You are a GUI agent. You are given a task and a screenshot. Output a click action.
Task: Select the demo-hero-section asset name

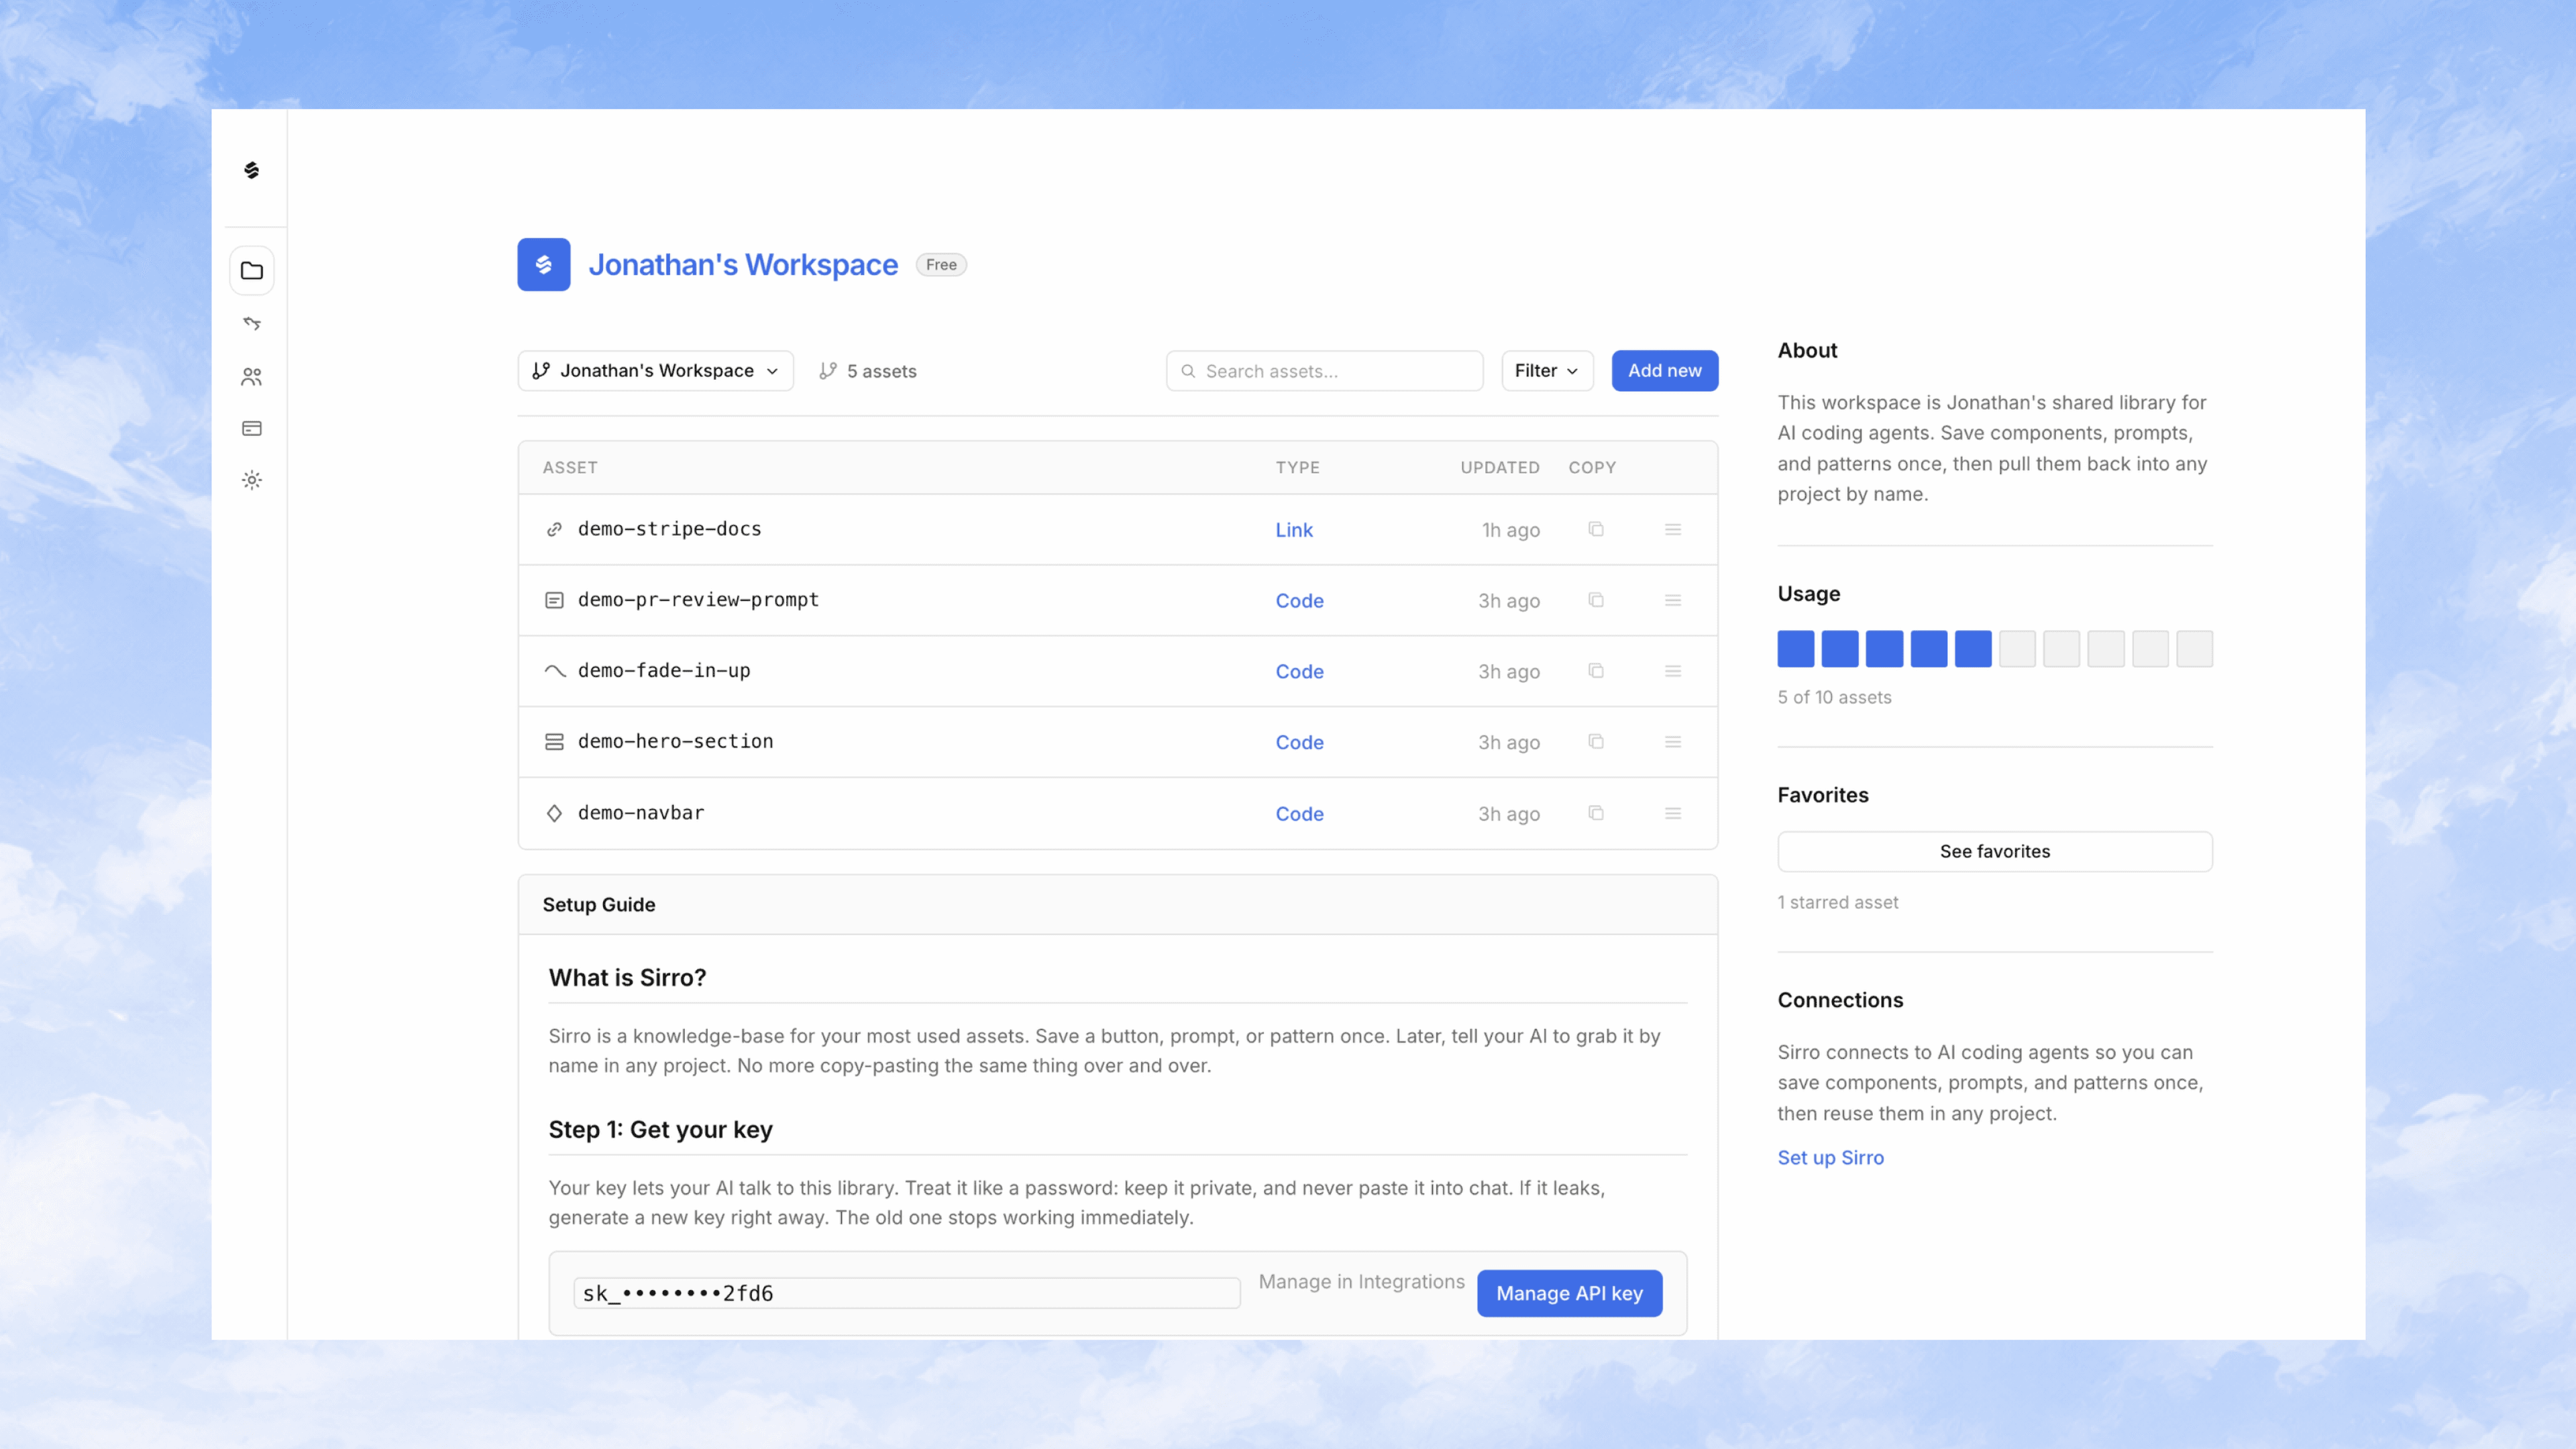point(676,742)
